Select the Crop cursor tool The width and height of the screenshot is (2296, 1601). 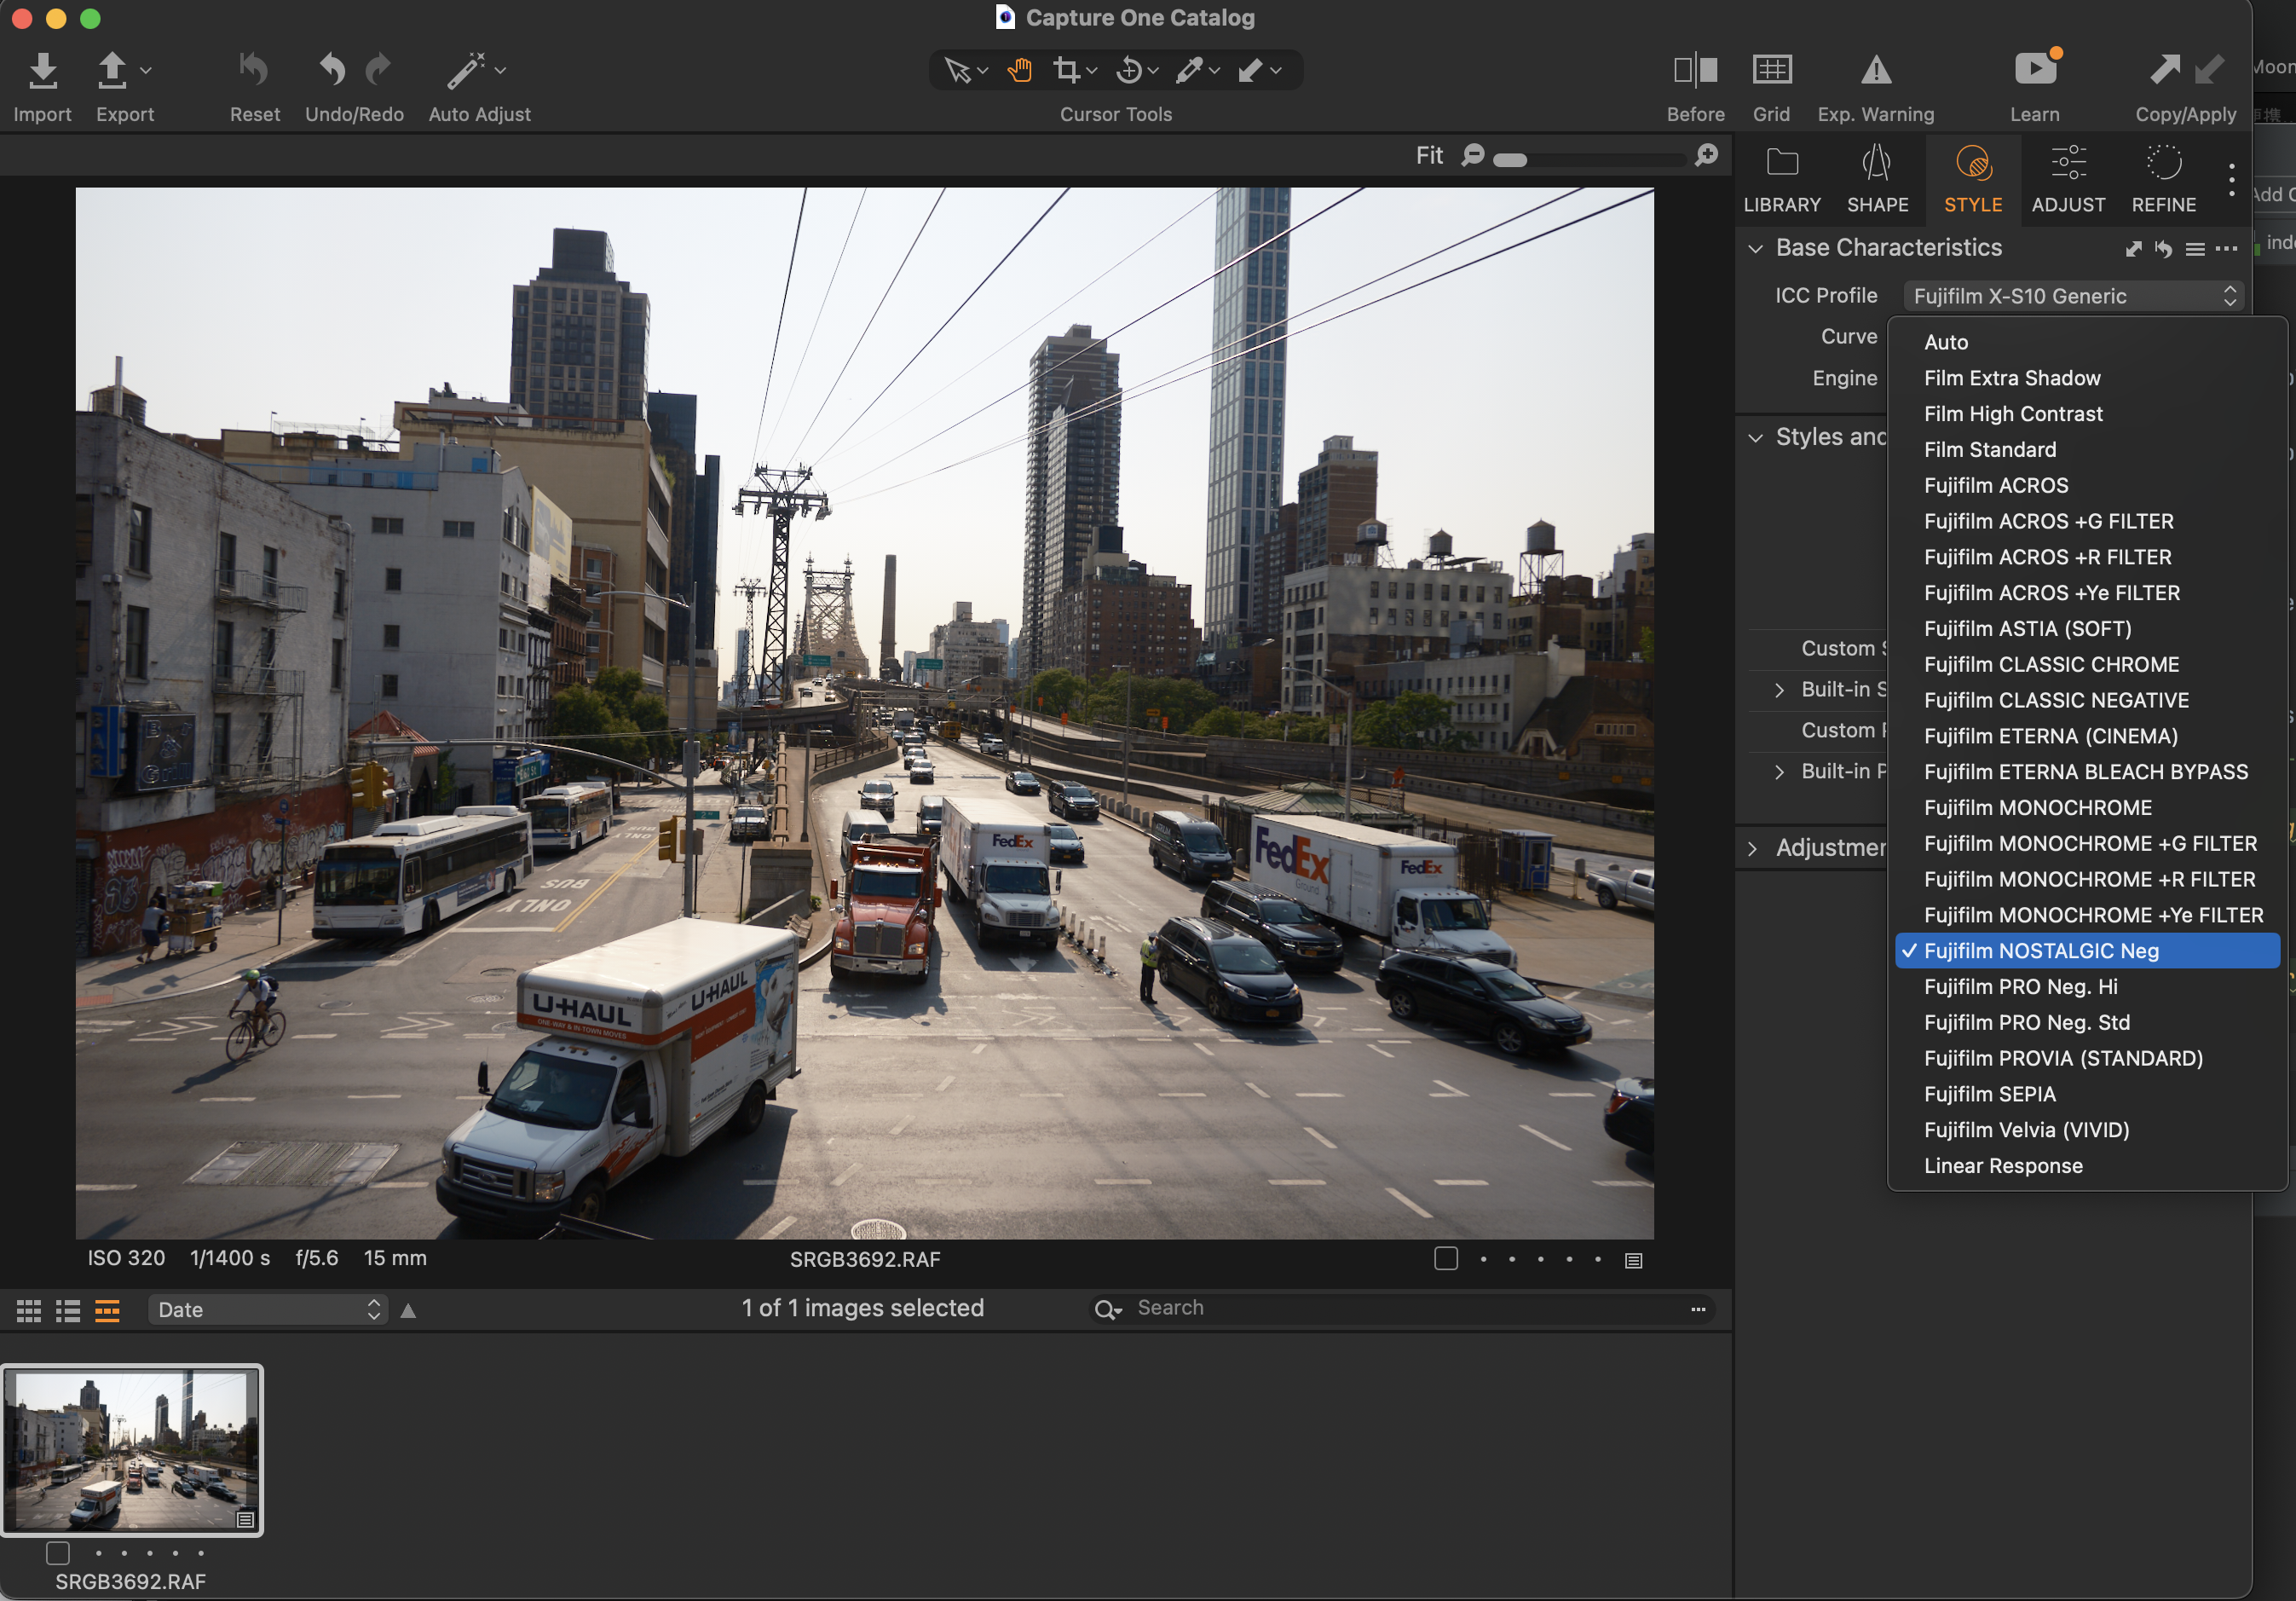(1066, 70)
